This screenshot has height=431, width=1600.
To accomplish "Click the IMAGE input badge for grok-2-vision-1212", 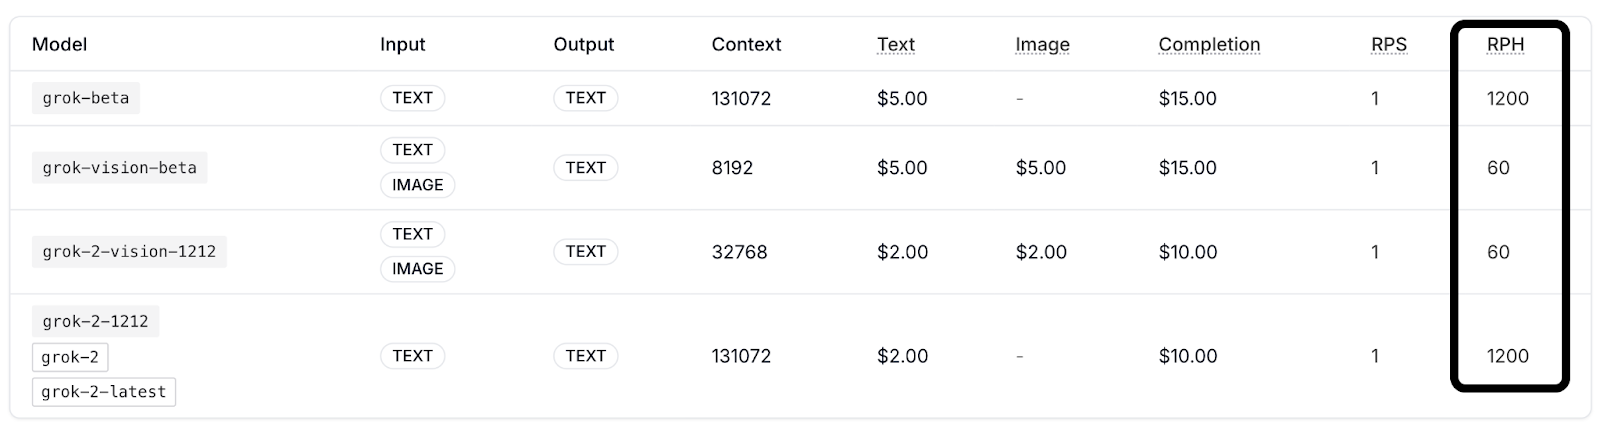I will click(417, 269).
